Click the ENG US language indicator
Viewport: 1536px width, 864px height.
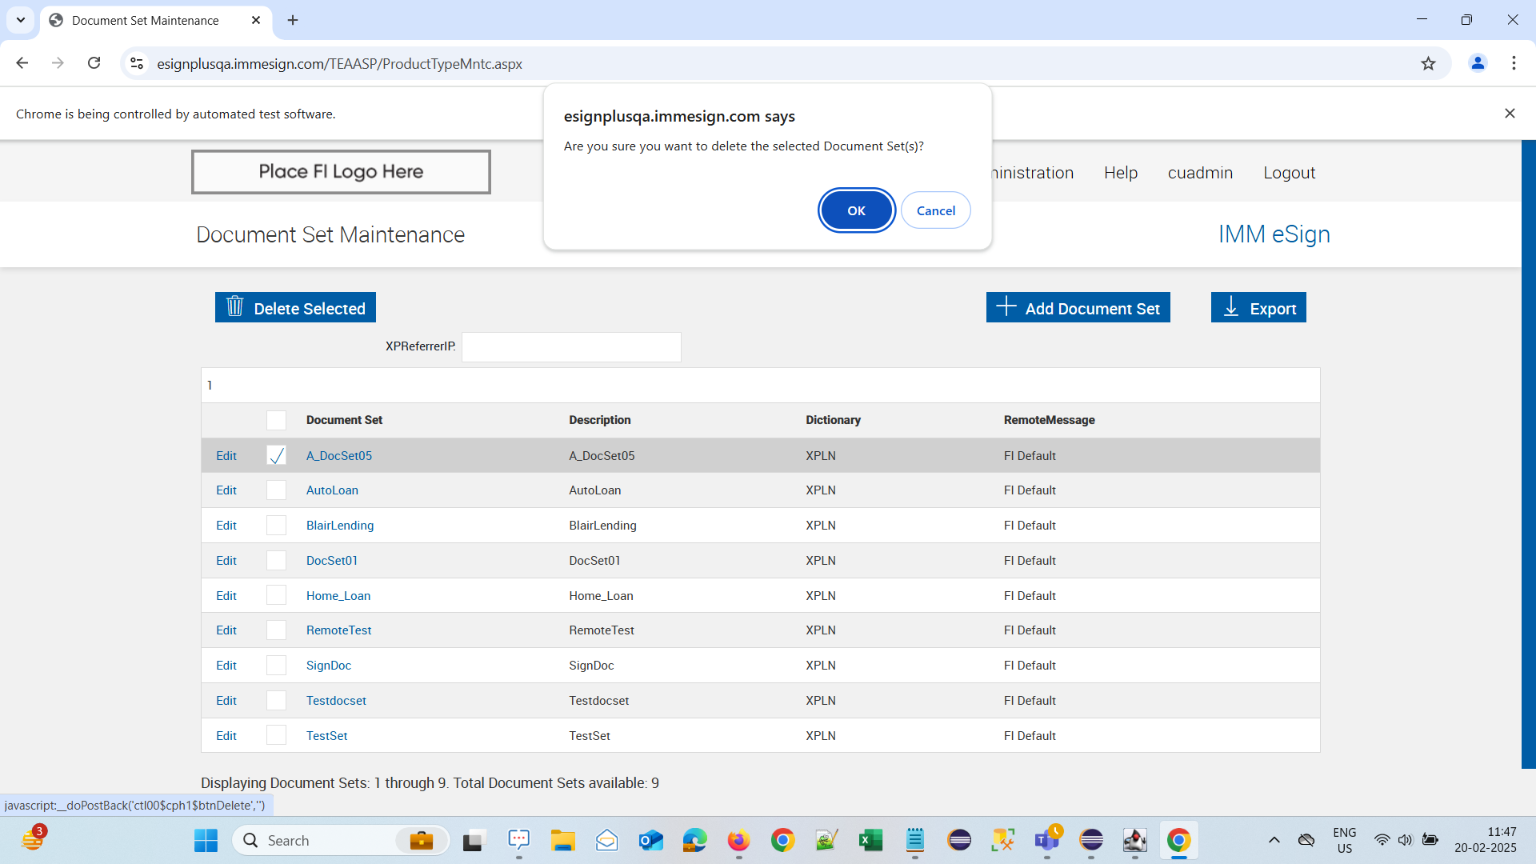tap(1344, 840)
